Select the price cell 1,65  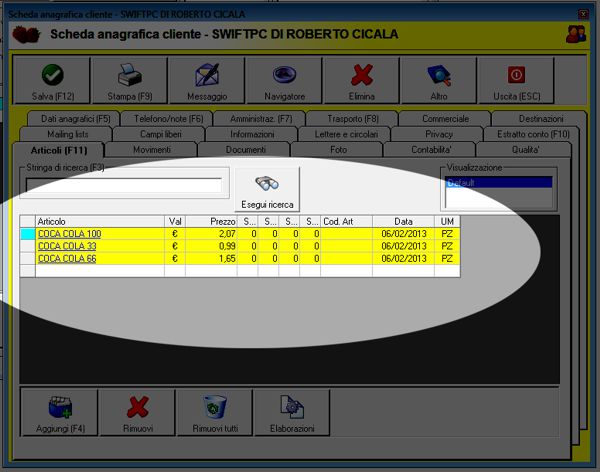211,259
